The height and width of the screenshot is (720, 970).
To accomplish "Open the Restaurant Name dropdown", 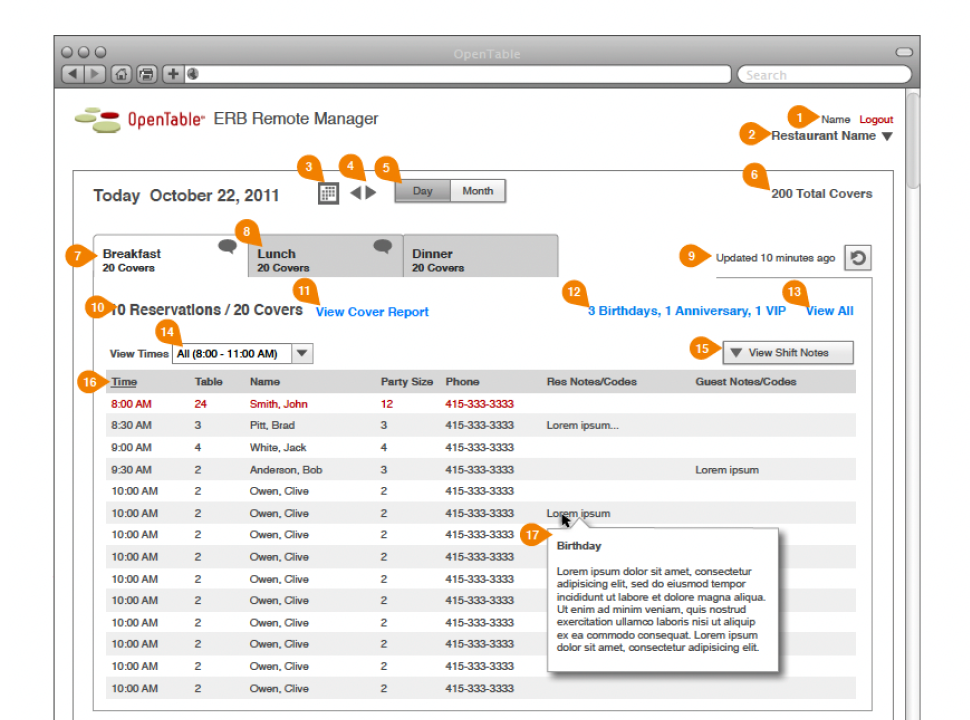I will pos(886,137).
